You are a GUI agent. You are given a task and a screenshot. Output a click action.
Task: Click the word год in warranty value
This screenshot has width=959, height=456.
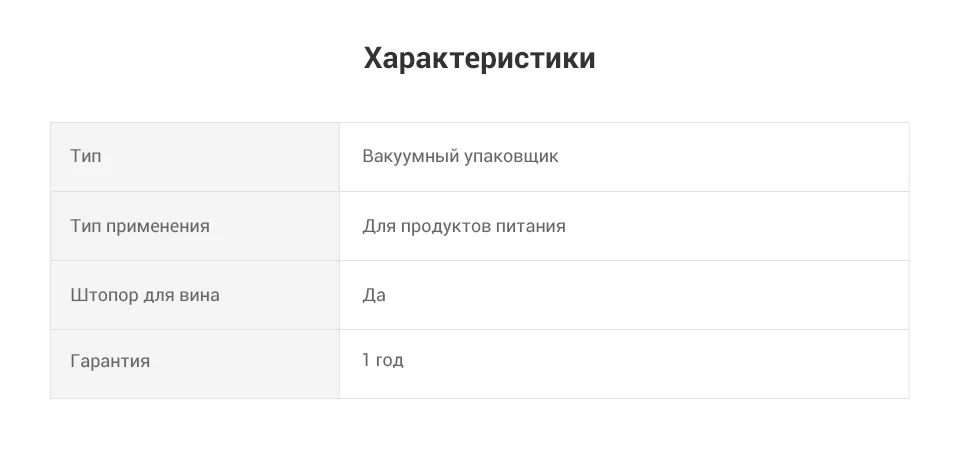(390, 361)
